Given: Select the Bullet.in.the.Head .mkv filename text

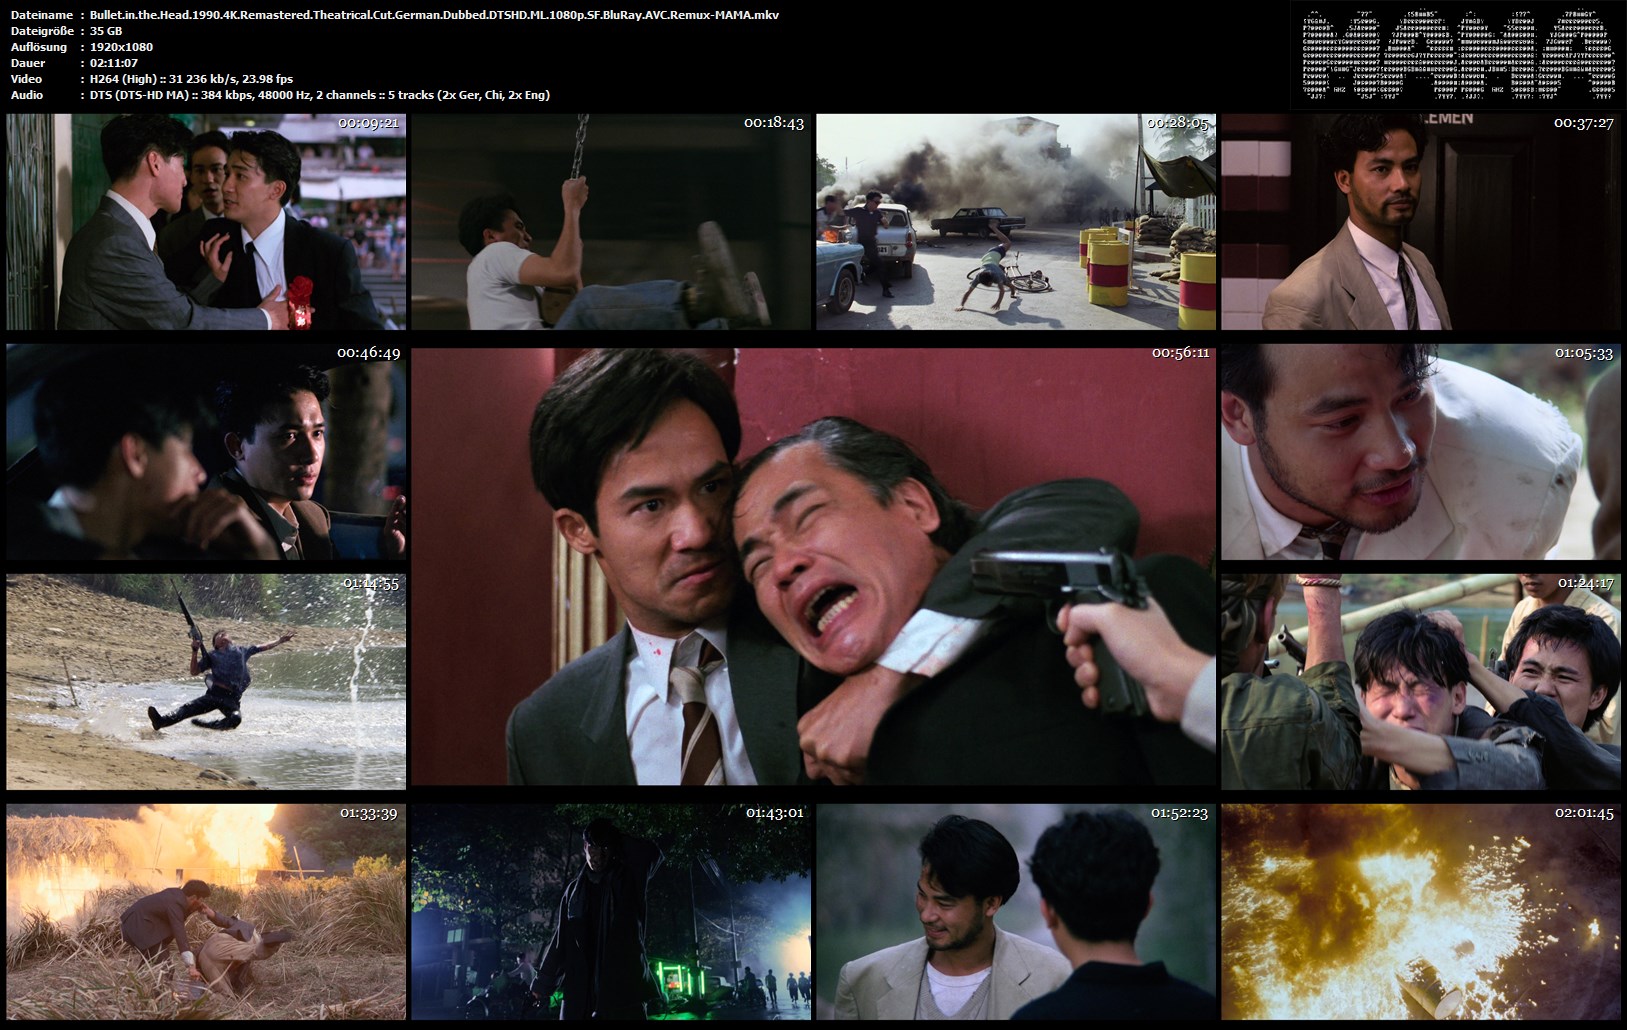Looking at the screenshot, I should (434, 15).
